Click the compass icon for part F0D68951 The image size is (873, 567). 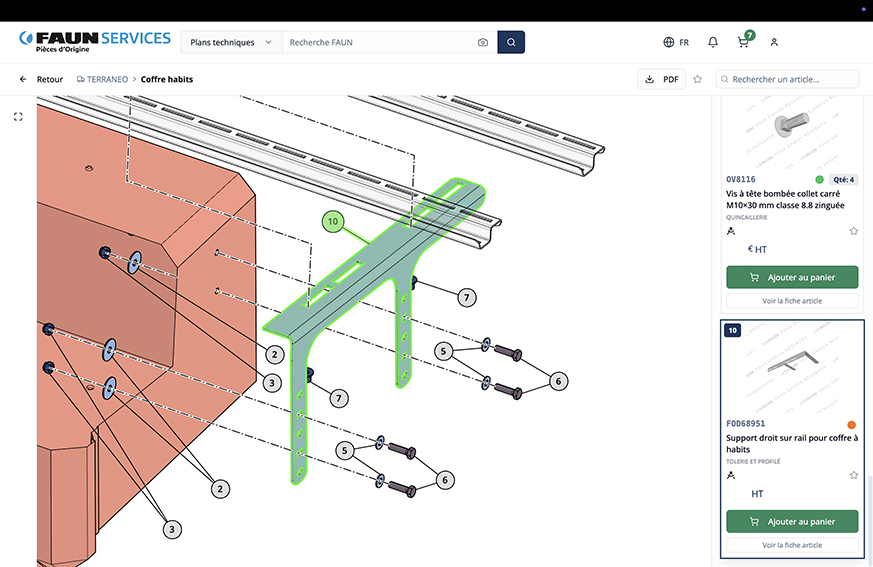pyautogui.click(x=731, y=476)
